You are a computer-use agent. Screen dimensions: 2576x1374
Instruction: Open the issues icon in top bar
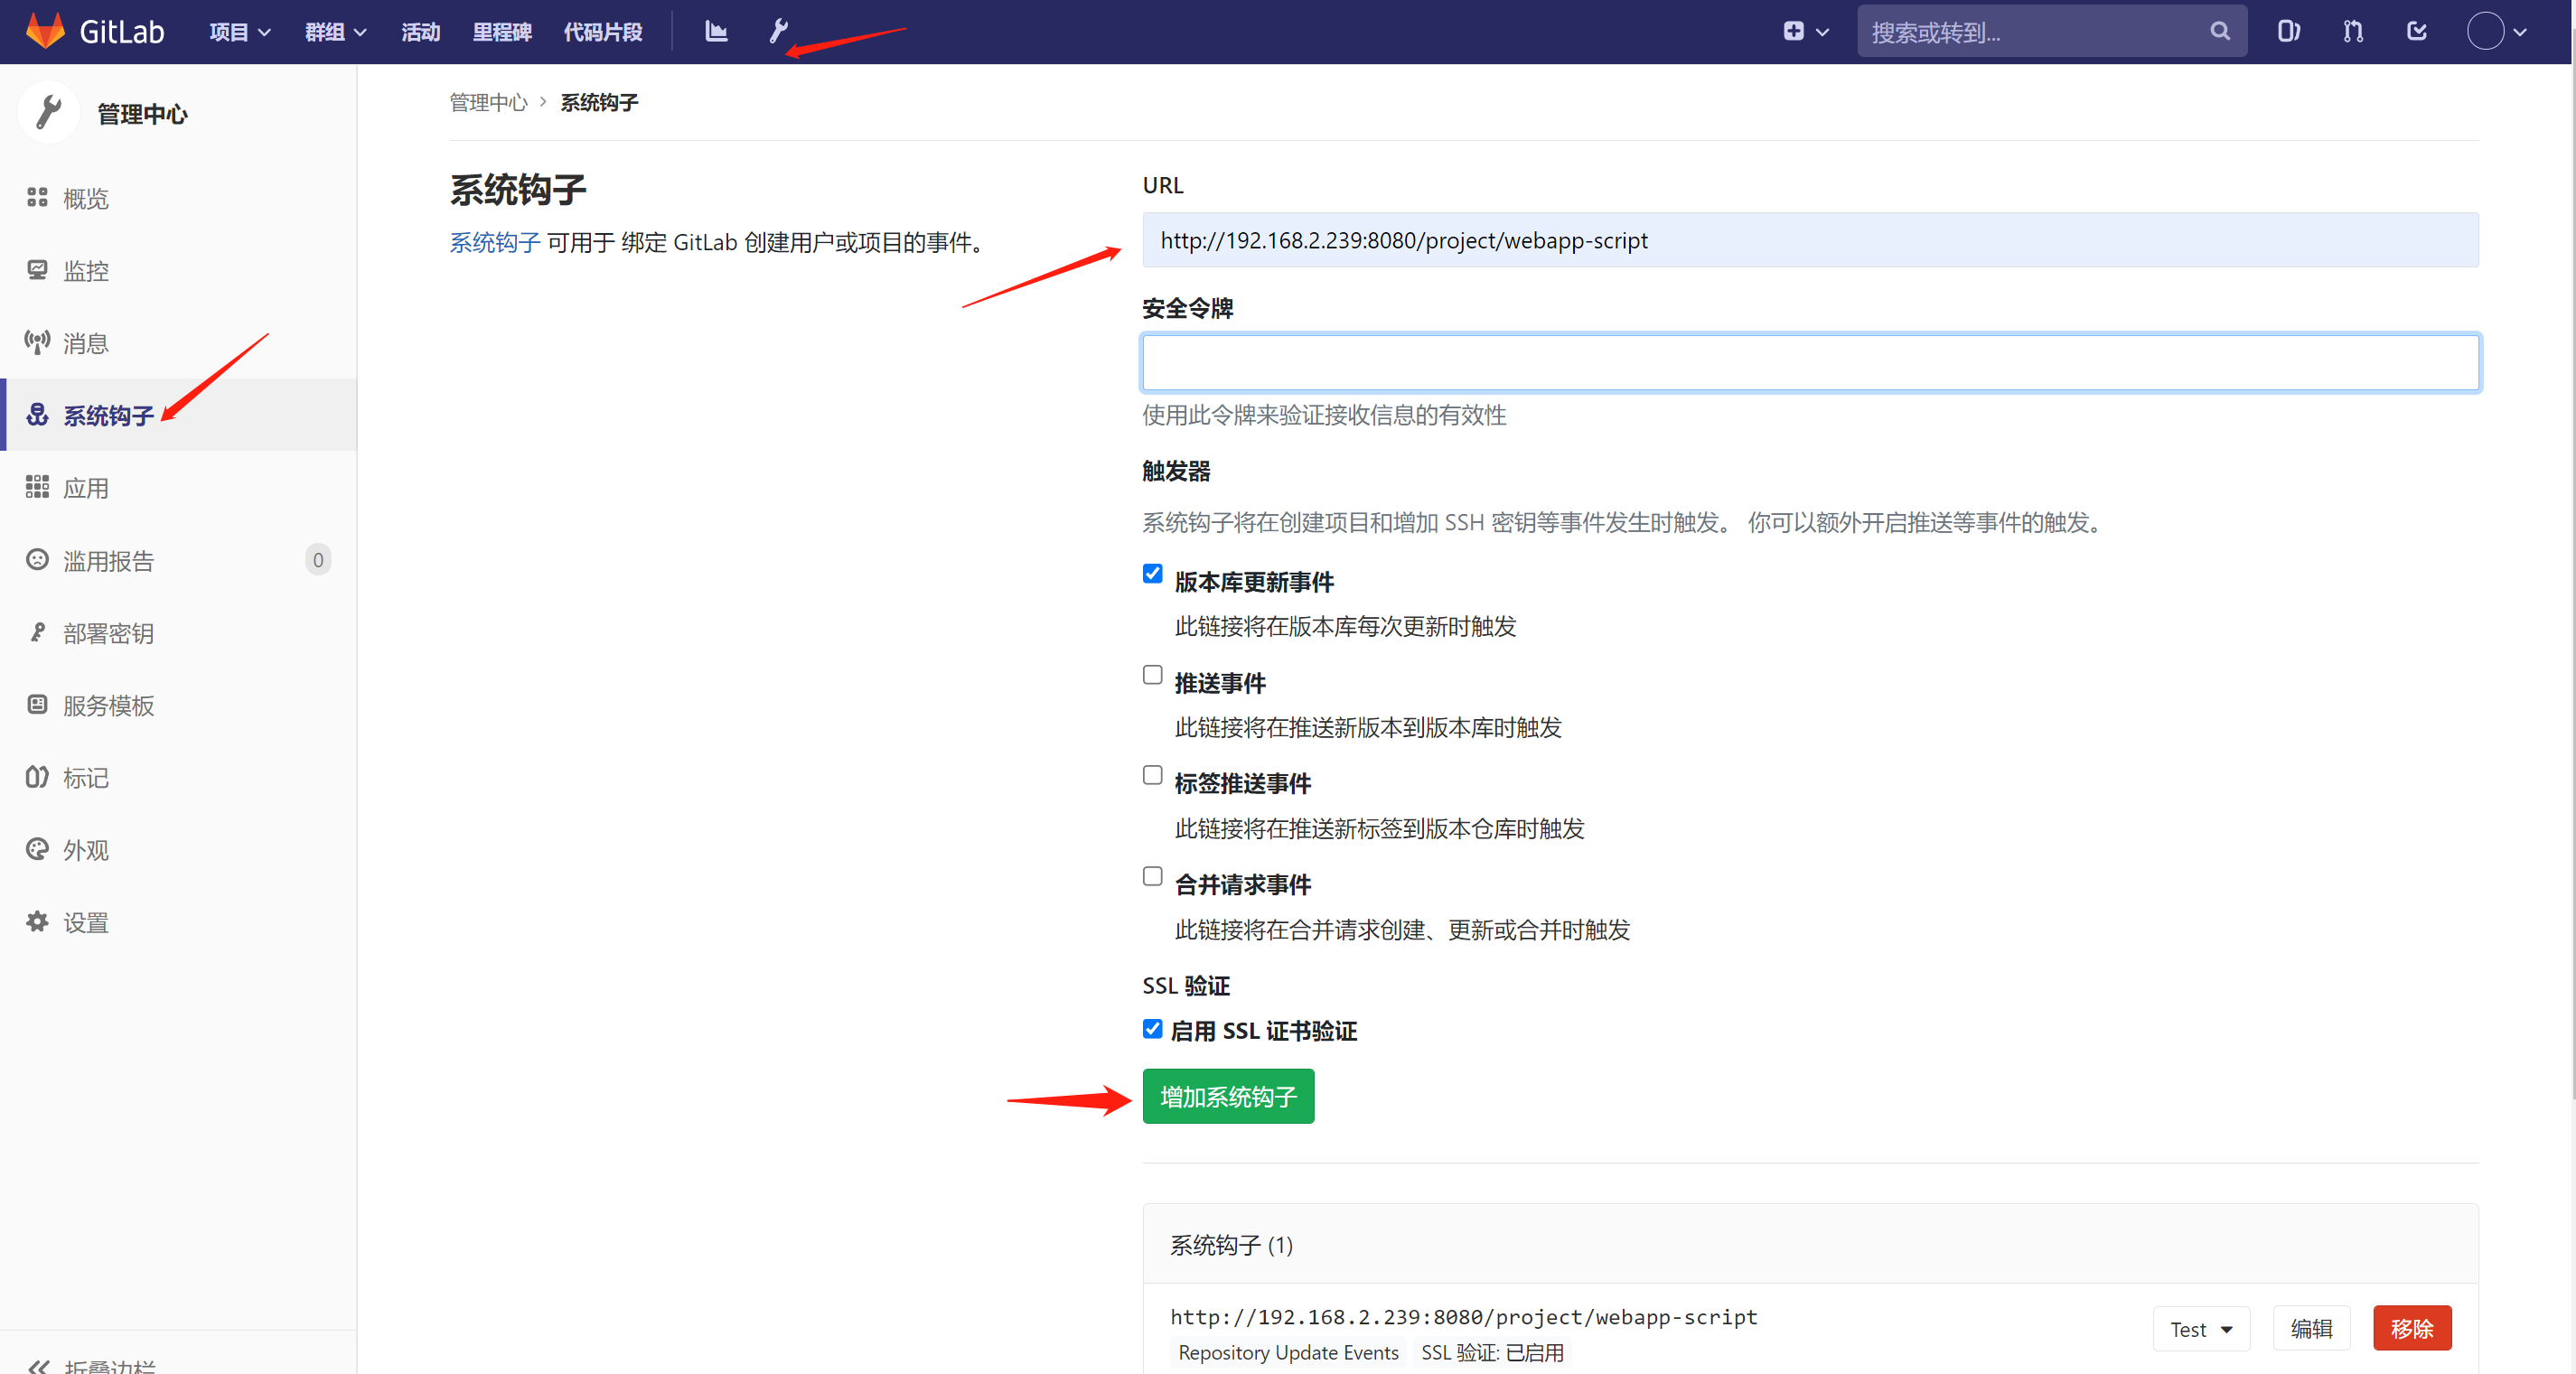2288,32
